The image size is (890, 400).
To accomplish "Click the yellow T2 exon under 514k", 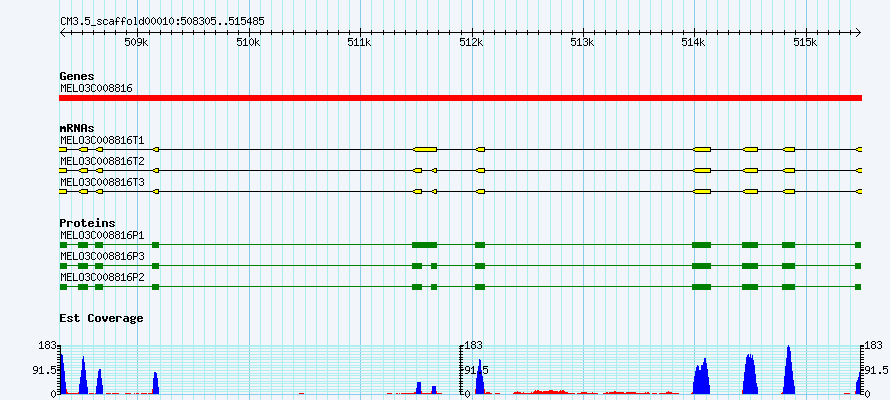I will point(702,170).
